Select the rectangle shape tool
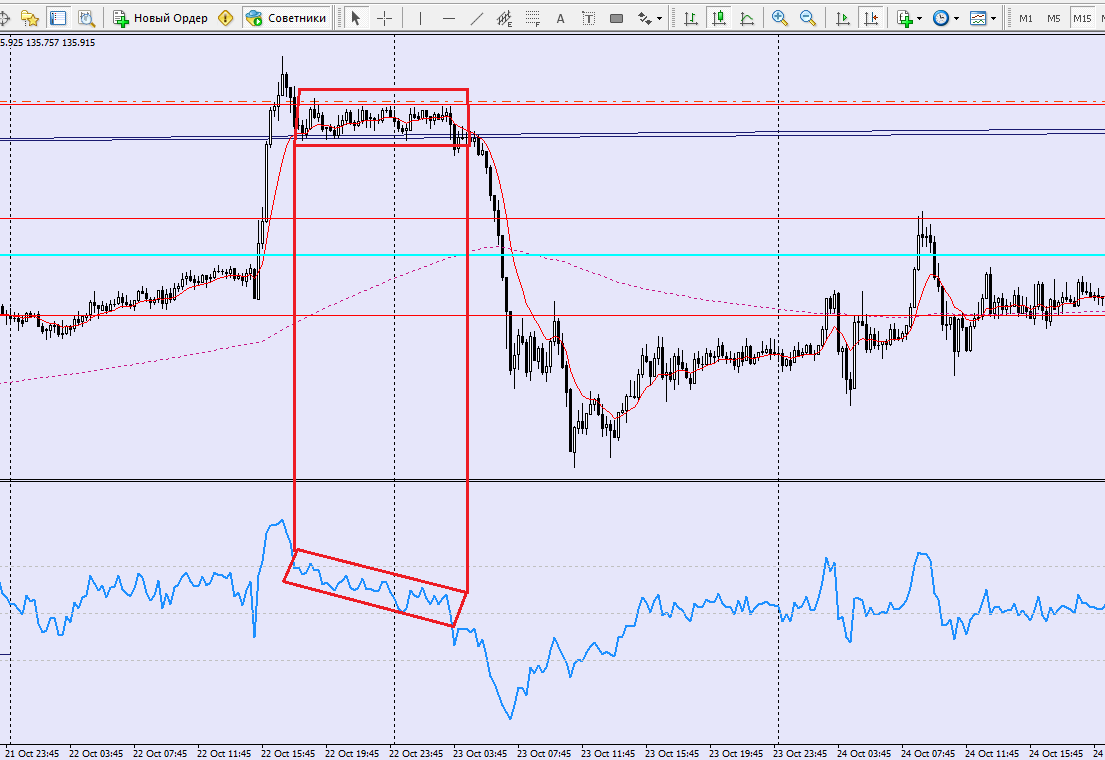The width and height of the screenshot is (1105, 760). 617,18
